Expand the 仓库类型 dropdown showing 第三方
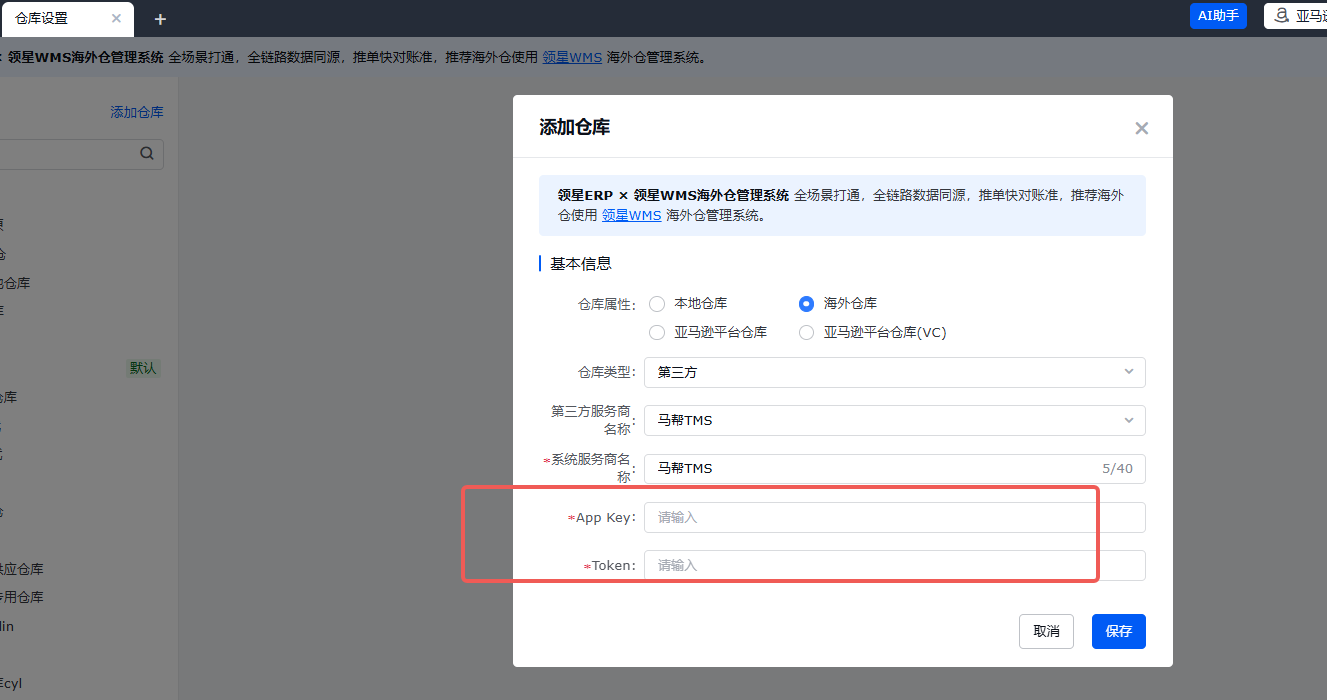This screenshot has height=700, width=1327. pos(894,372)
